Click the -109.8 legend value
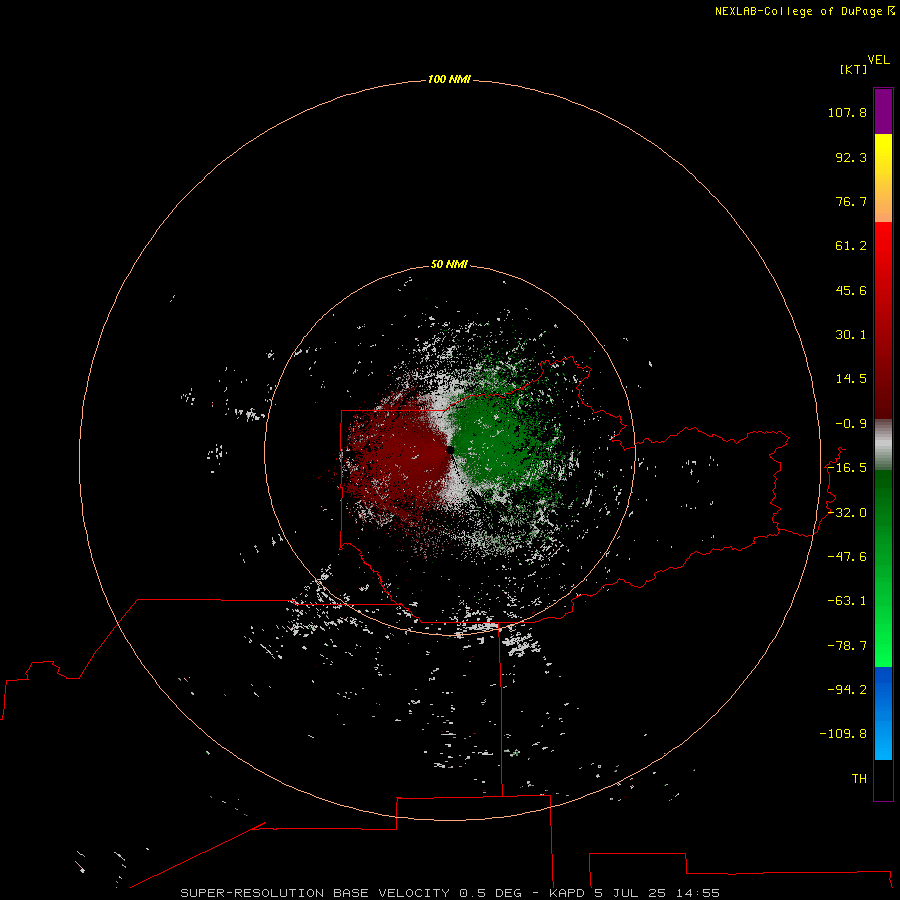900x900 pixels. pyautogui.click(x=843, y=734)
